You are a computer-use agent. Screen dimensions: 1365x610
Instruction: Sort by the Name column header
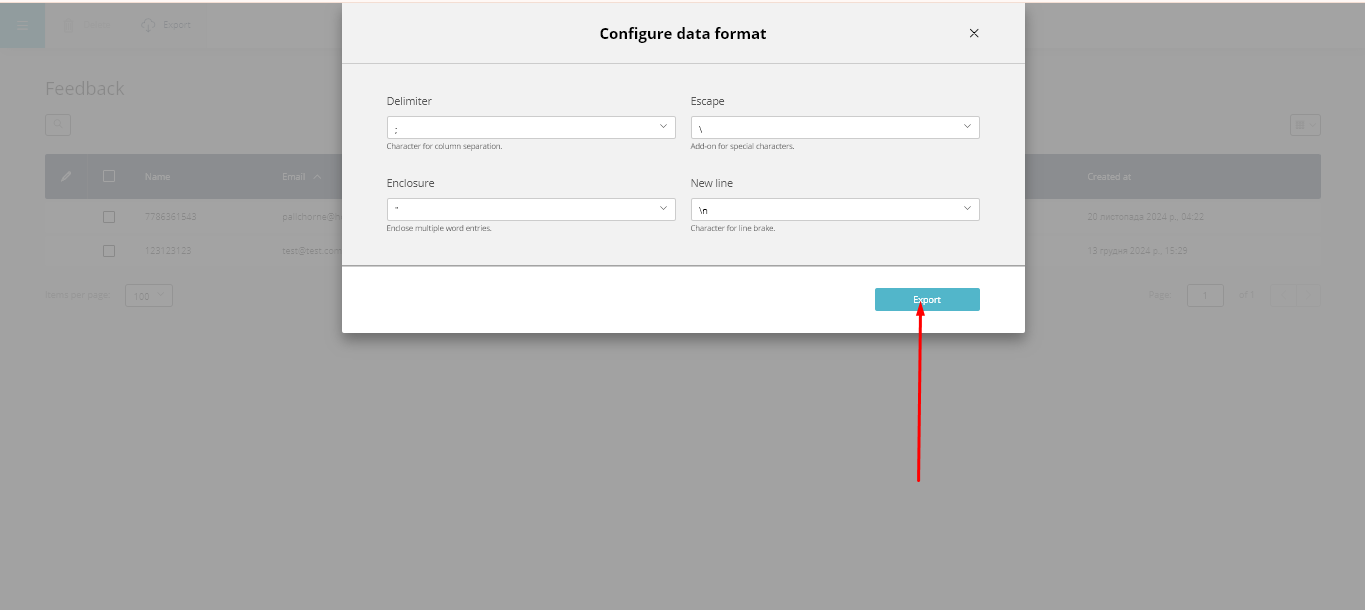click(157, 177)
